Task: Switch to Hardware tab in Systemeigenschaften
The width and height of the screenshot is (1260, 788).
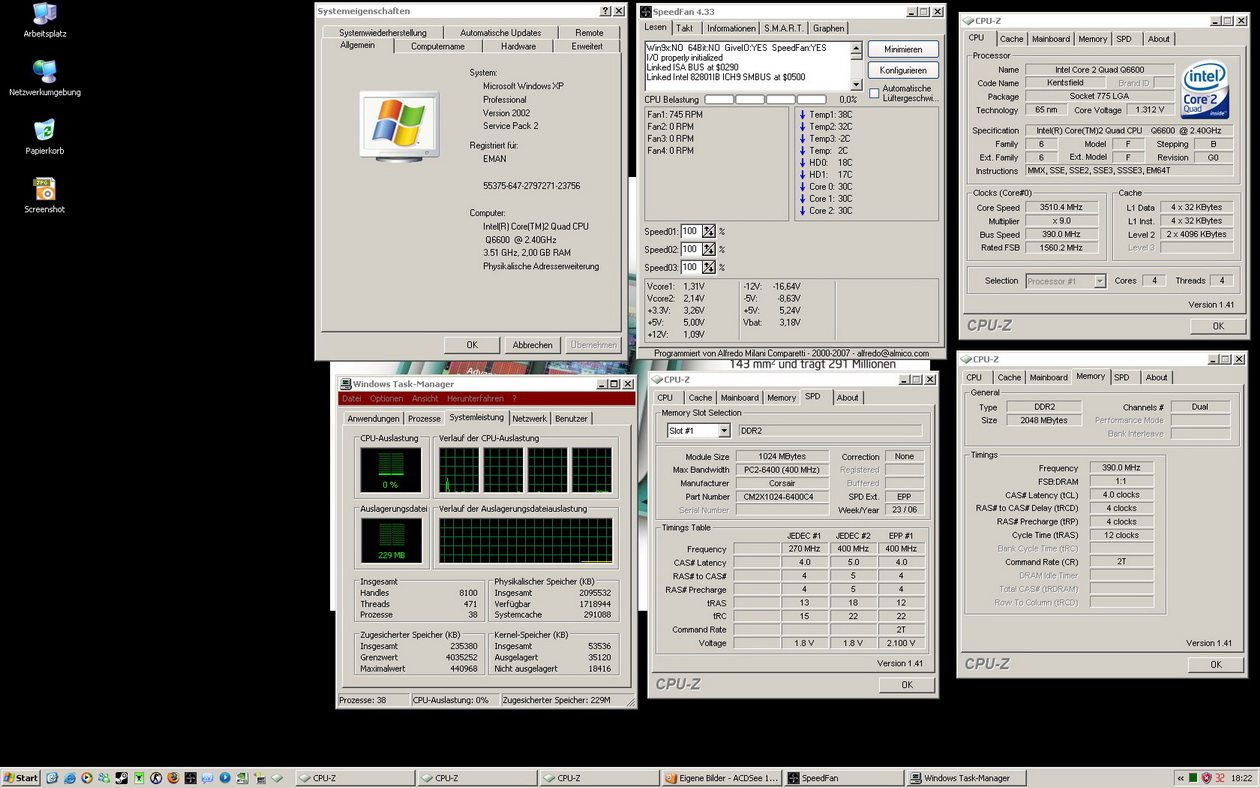Action: 518,46
